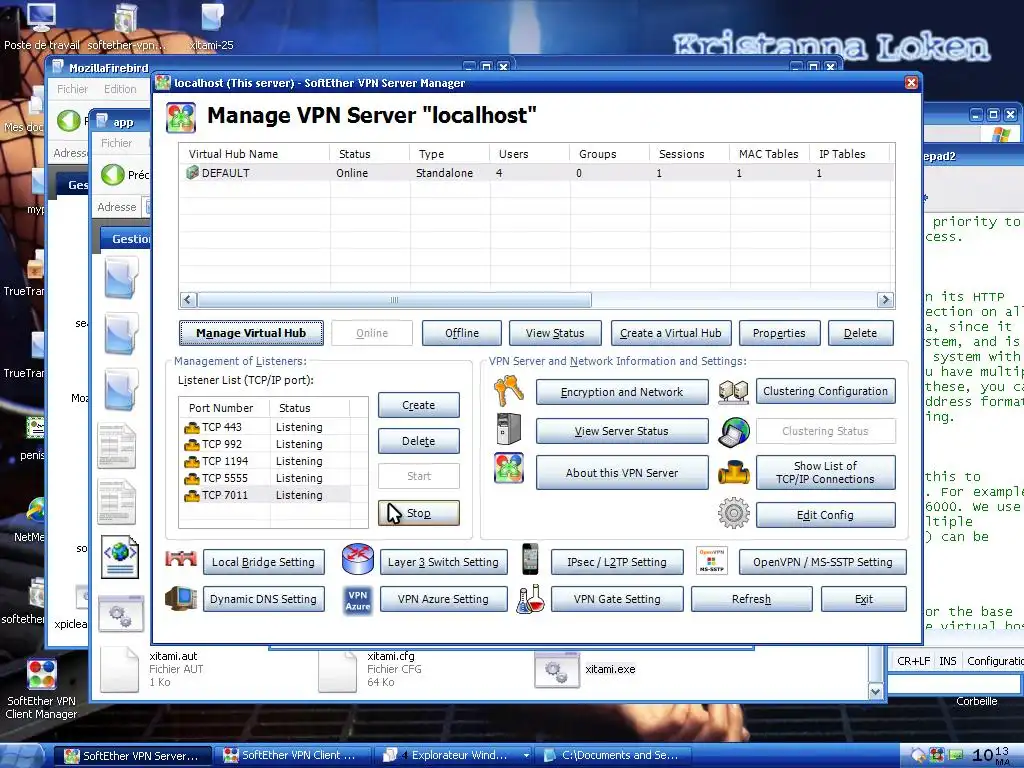Open Local Bridge Setting

pos(263,562)
